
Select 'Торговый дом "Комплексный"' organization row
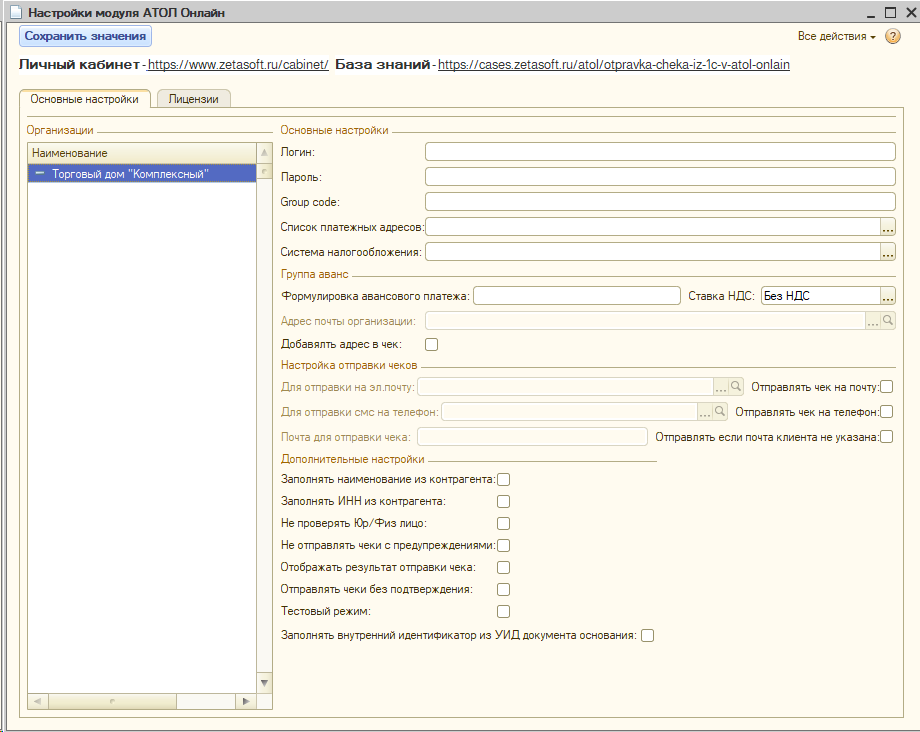pos(142,174)
